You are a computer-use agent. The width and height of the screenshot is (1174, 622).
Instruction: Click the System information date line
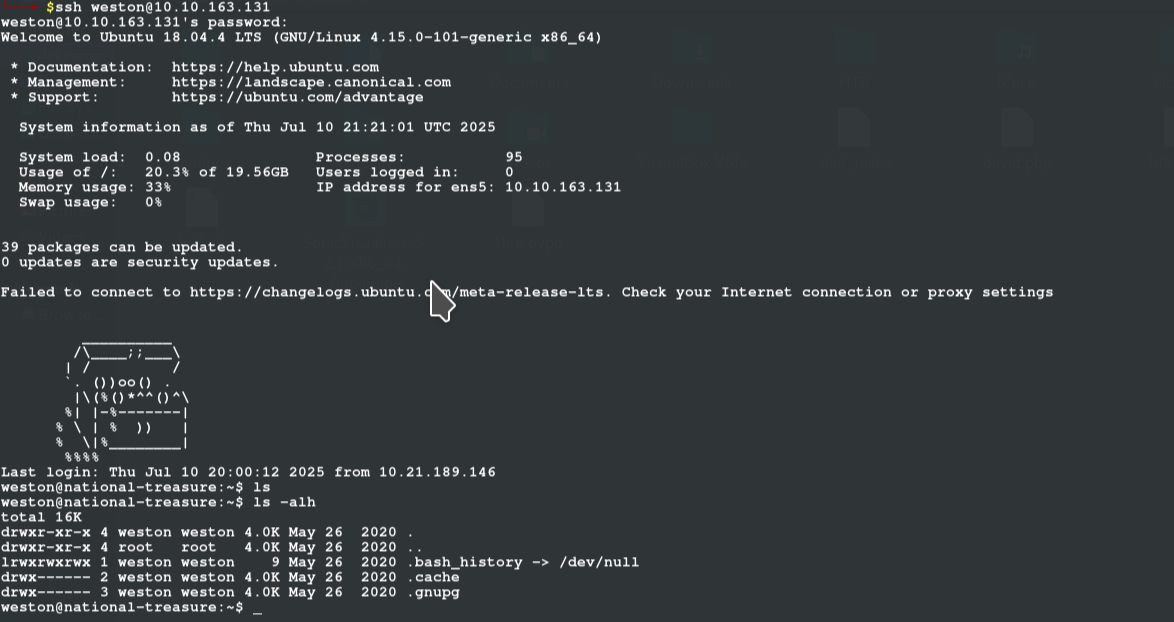tap(257, 127)
